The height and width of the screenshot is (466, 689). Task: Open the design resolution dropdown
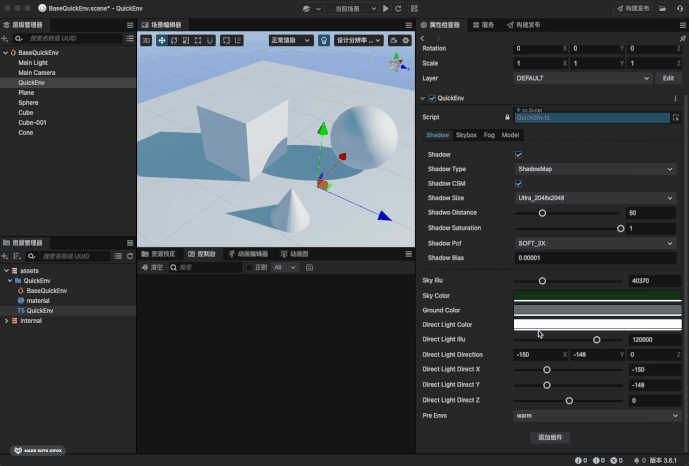click(x=359, y=40)
